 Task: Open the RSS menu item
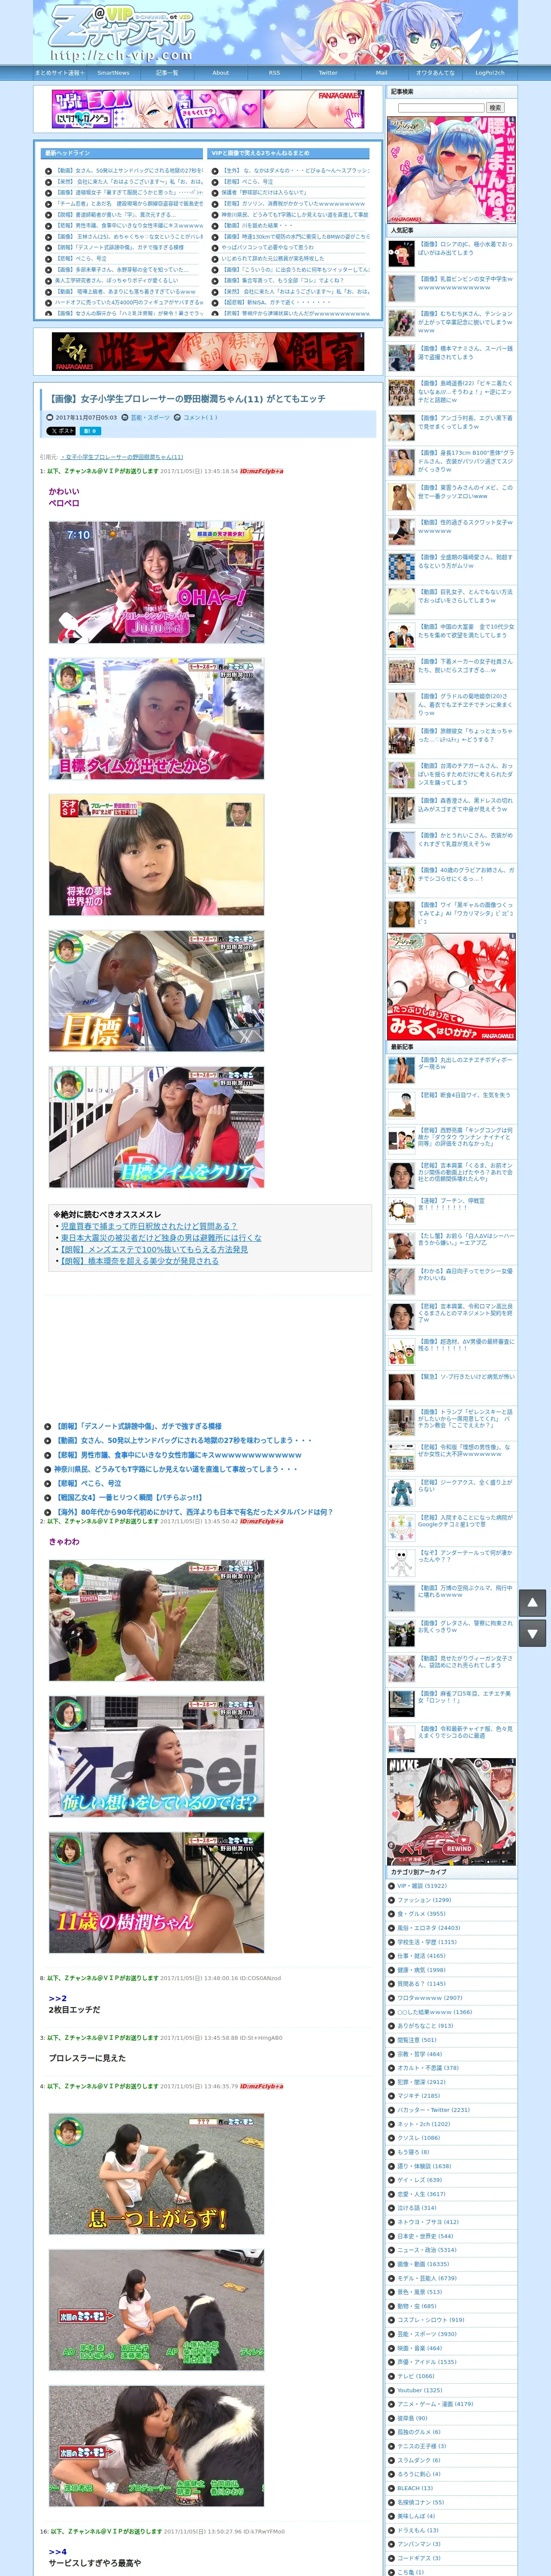tap(274, 73)
